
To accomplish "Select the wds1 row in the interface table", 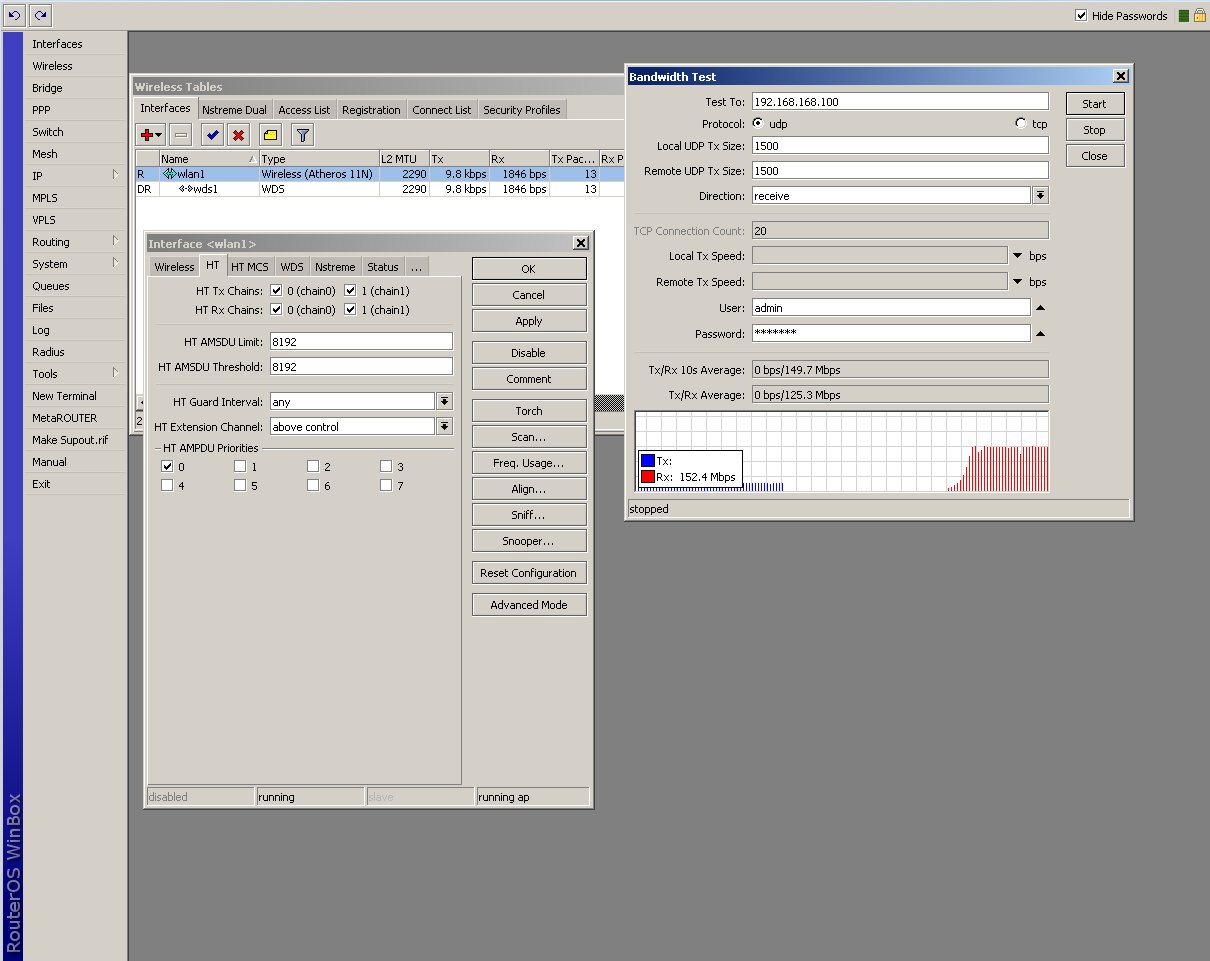I will [379, 189].
